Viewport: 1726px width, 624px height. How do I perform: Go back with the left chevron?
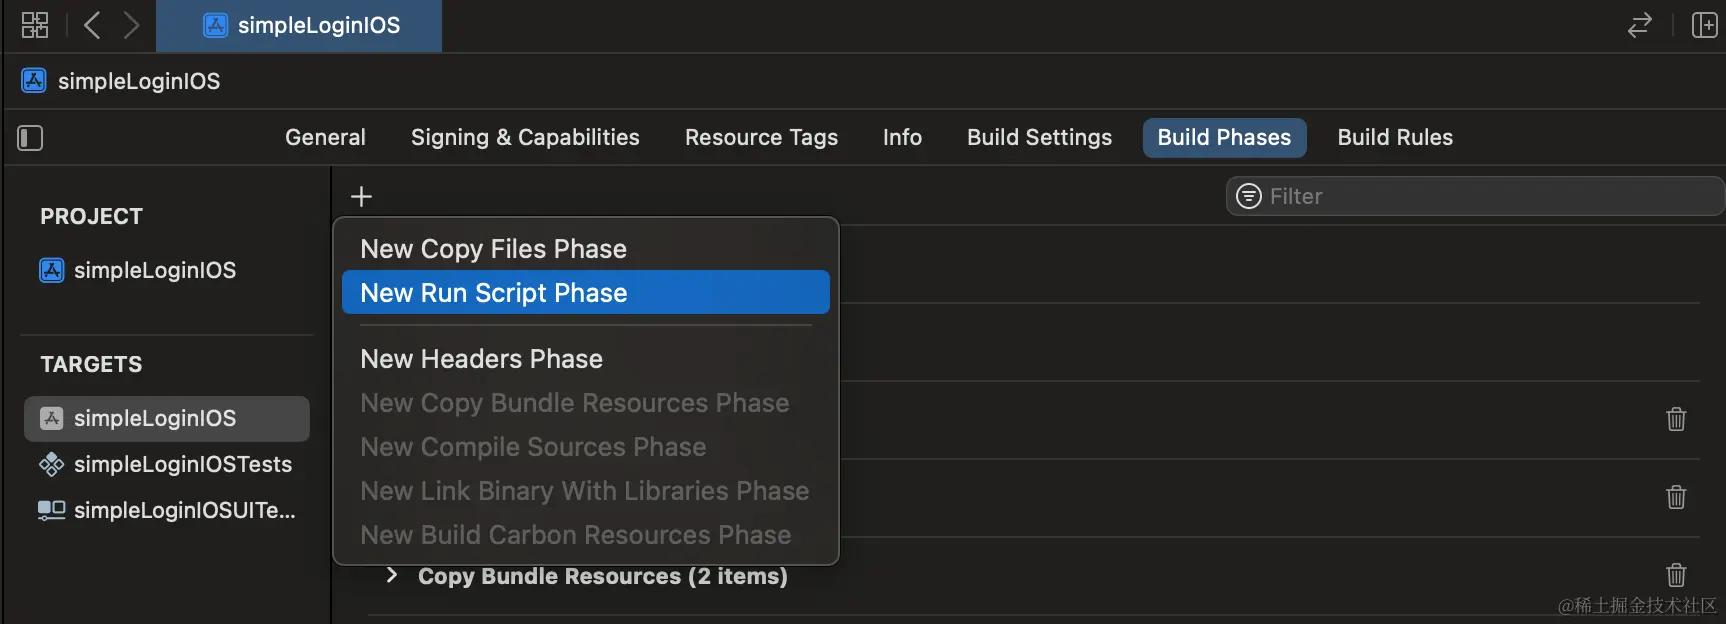click(92, 25)
